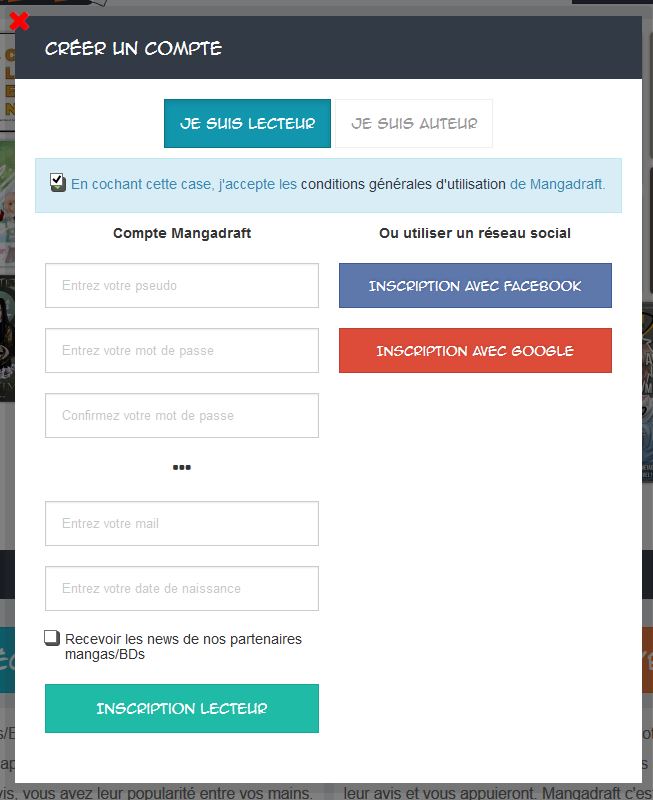Submit with Inscription lecteur button
This screenshot has width=653, height=800.
coord(182,709)
